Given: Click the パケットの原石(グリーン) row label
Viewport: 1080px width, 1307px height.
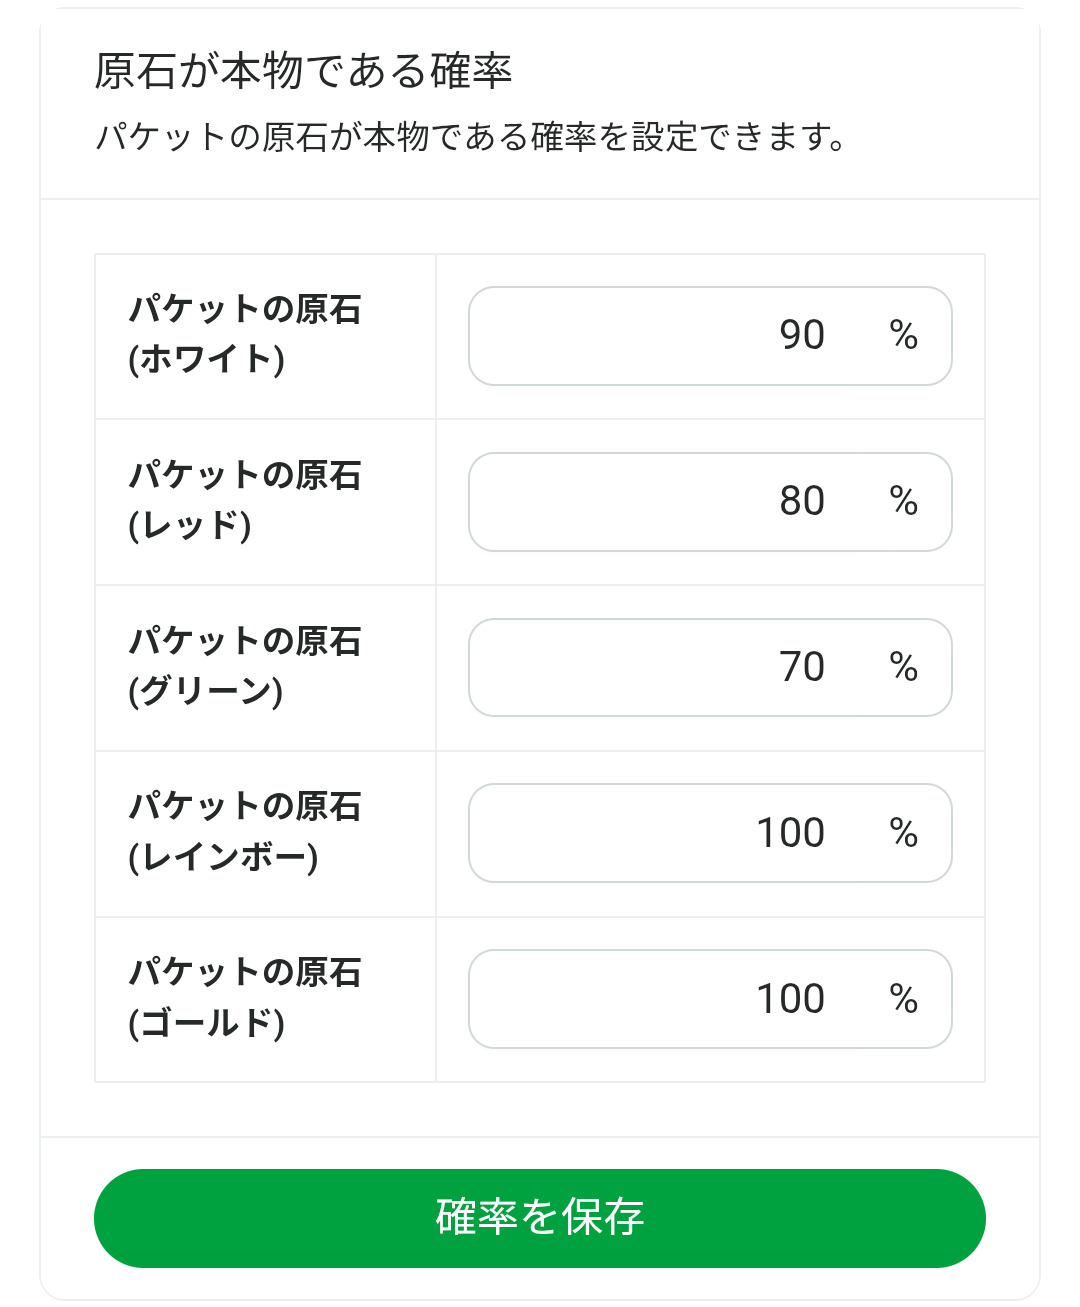Looking at the screenshot, I should point(245,666).
